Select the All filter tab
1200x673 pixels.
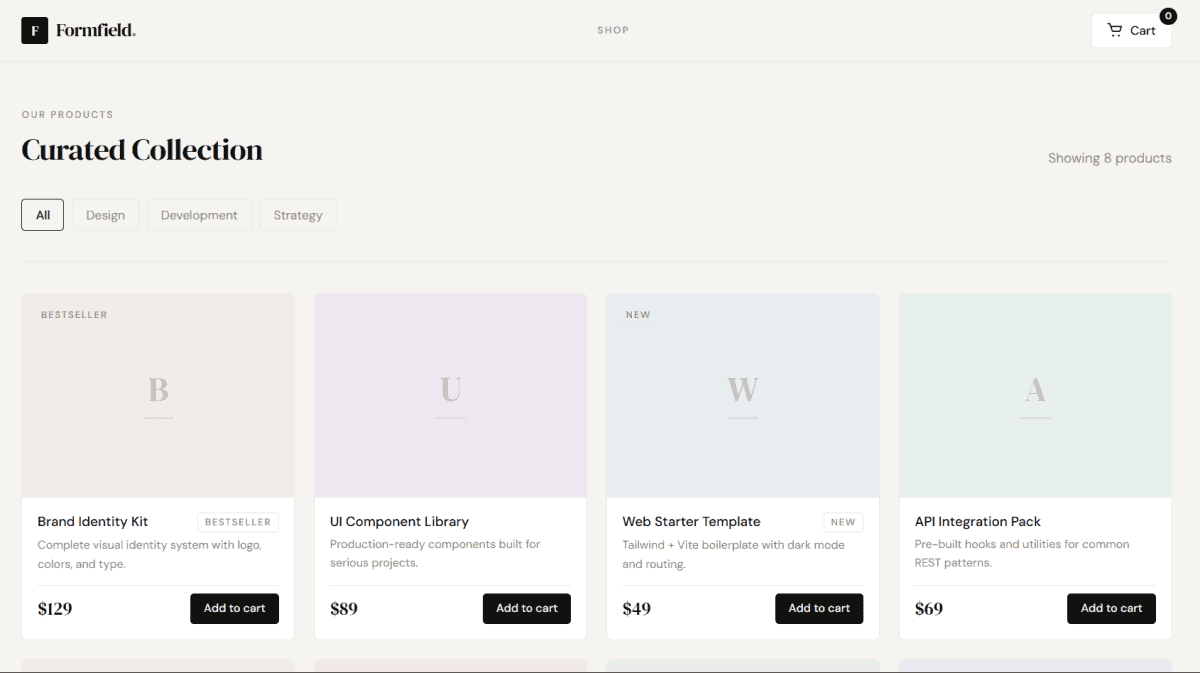point(42,215)
